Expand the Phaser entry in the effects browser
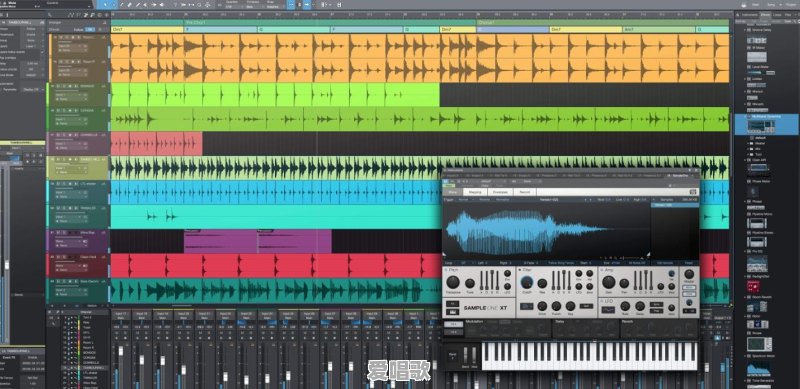This screenshot has width=800, height=389. pos(745,201)
